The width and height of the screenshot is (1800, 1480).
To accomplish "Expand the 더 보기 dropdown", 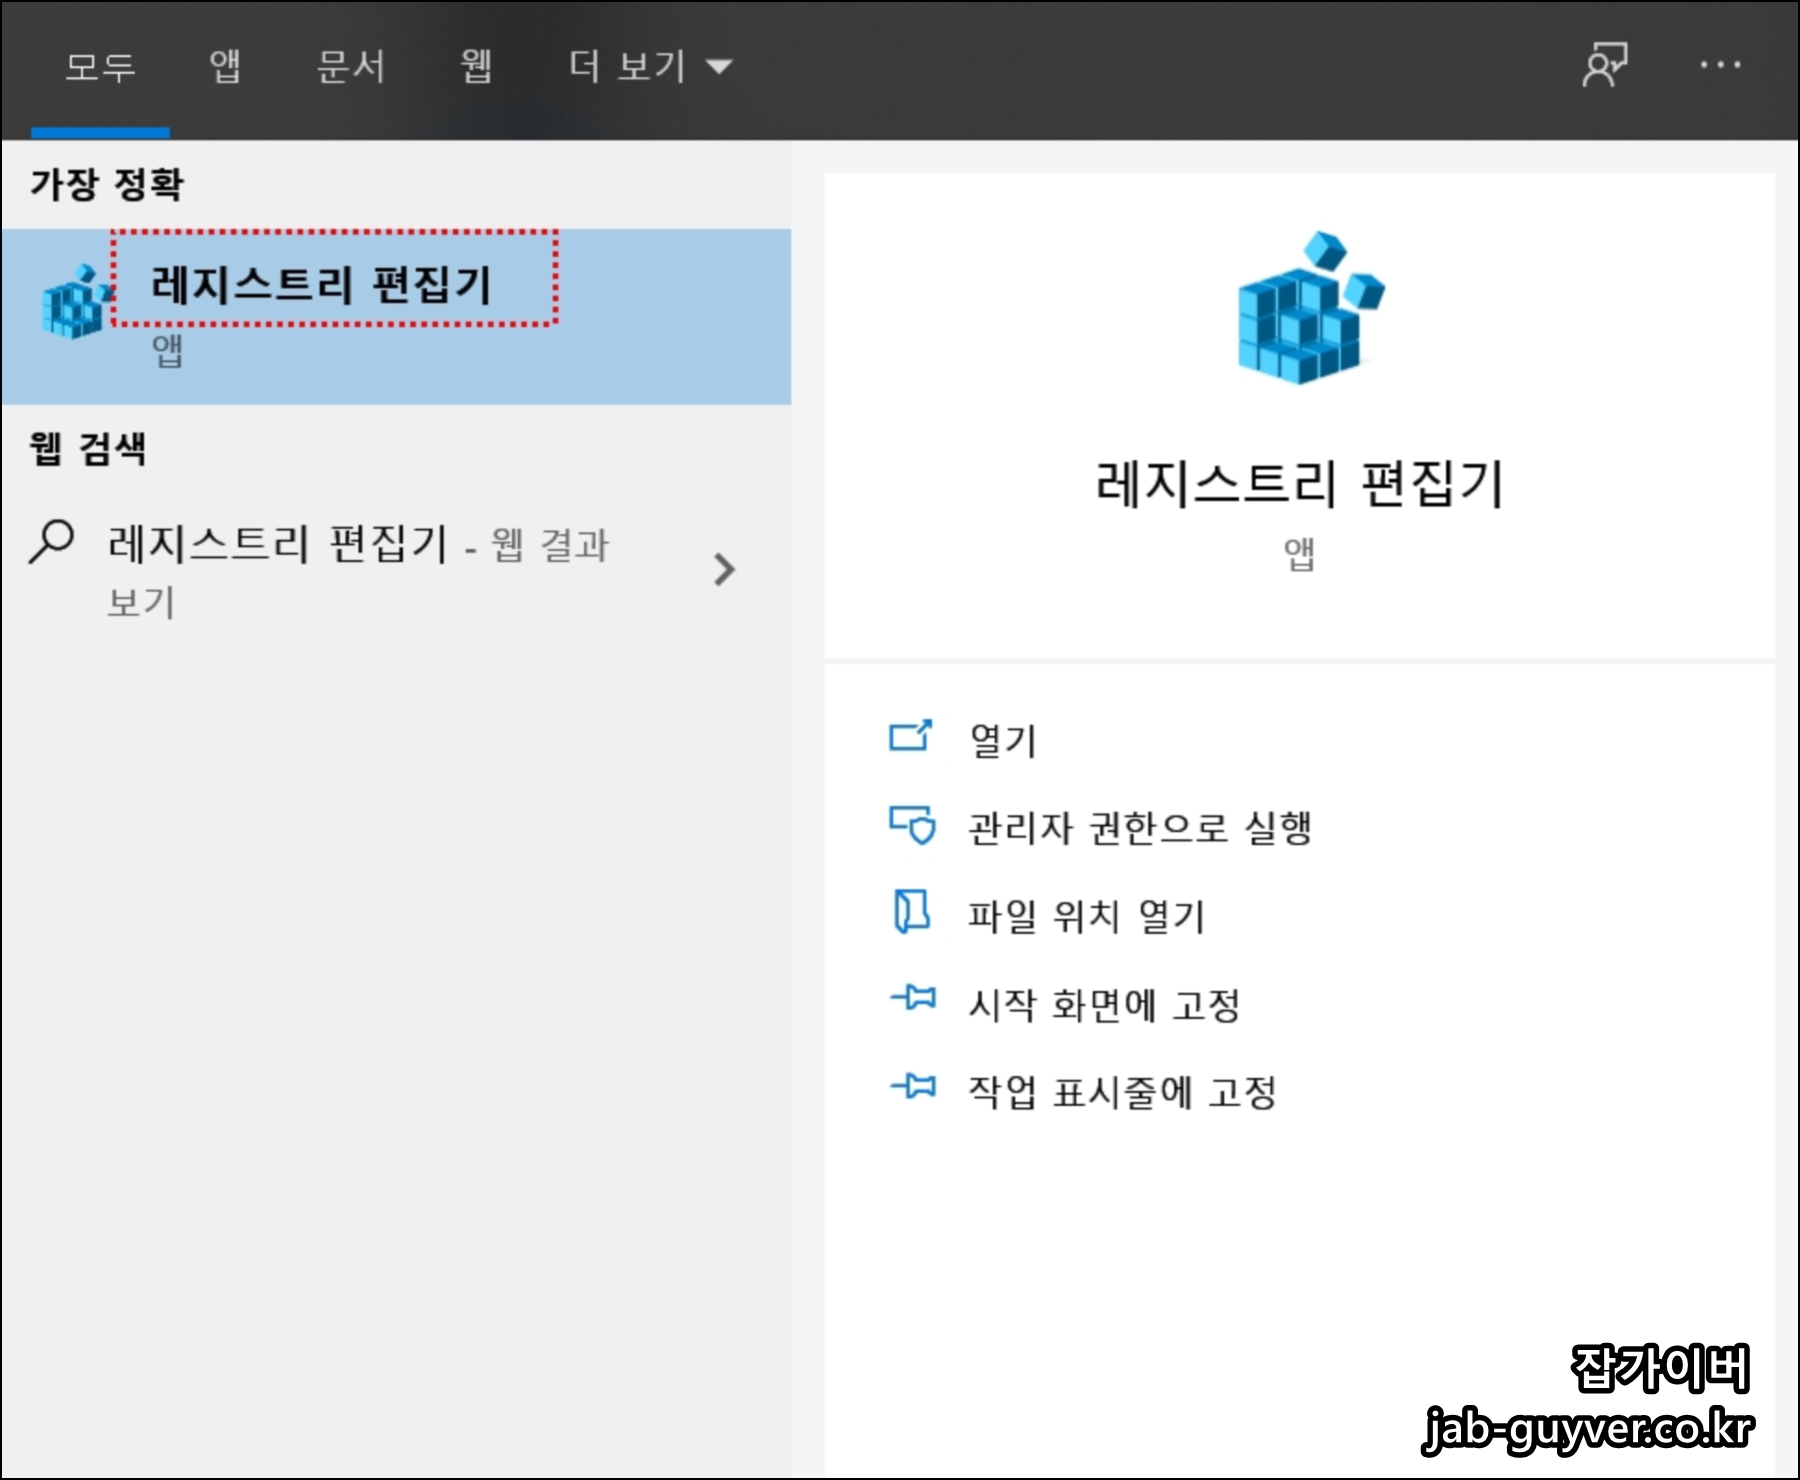I will click(x=651, y=67).
